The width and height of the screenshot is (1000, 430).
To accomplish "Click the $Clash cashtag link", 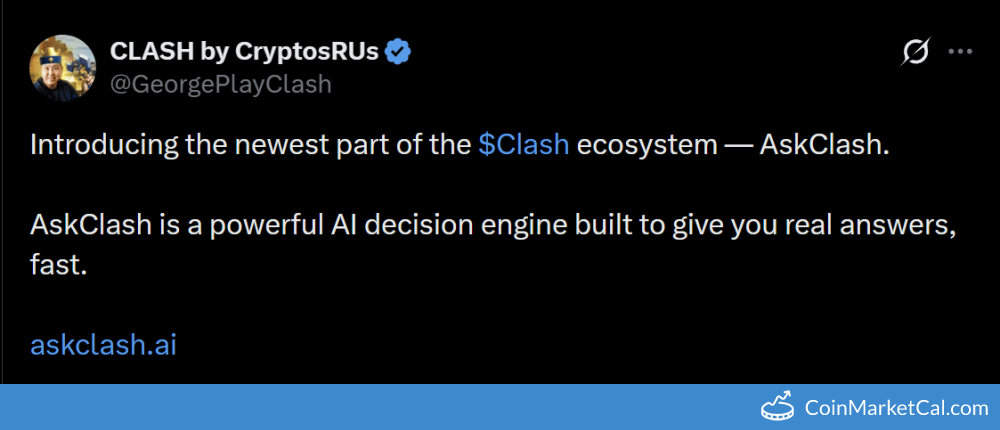I will click(524, 145).
